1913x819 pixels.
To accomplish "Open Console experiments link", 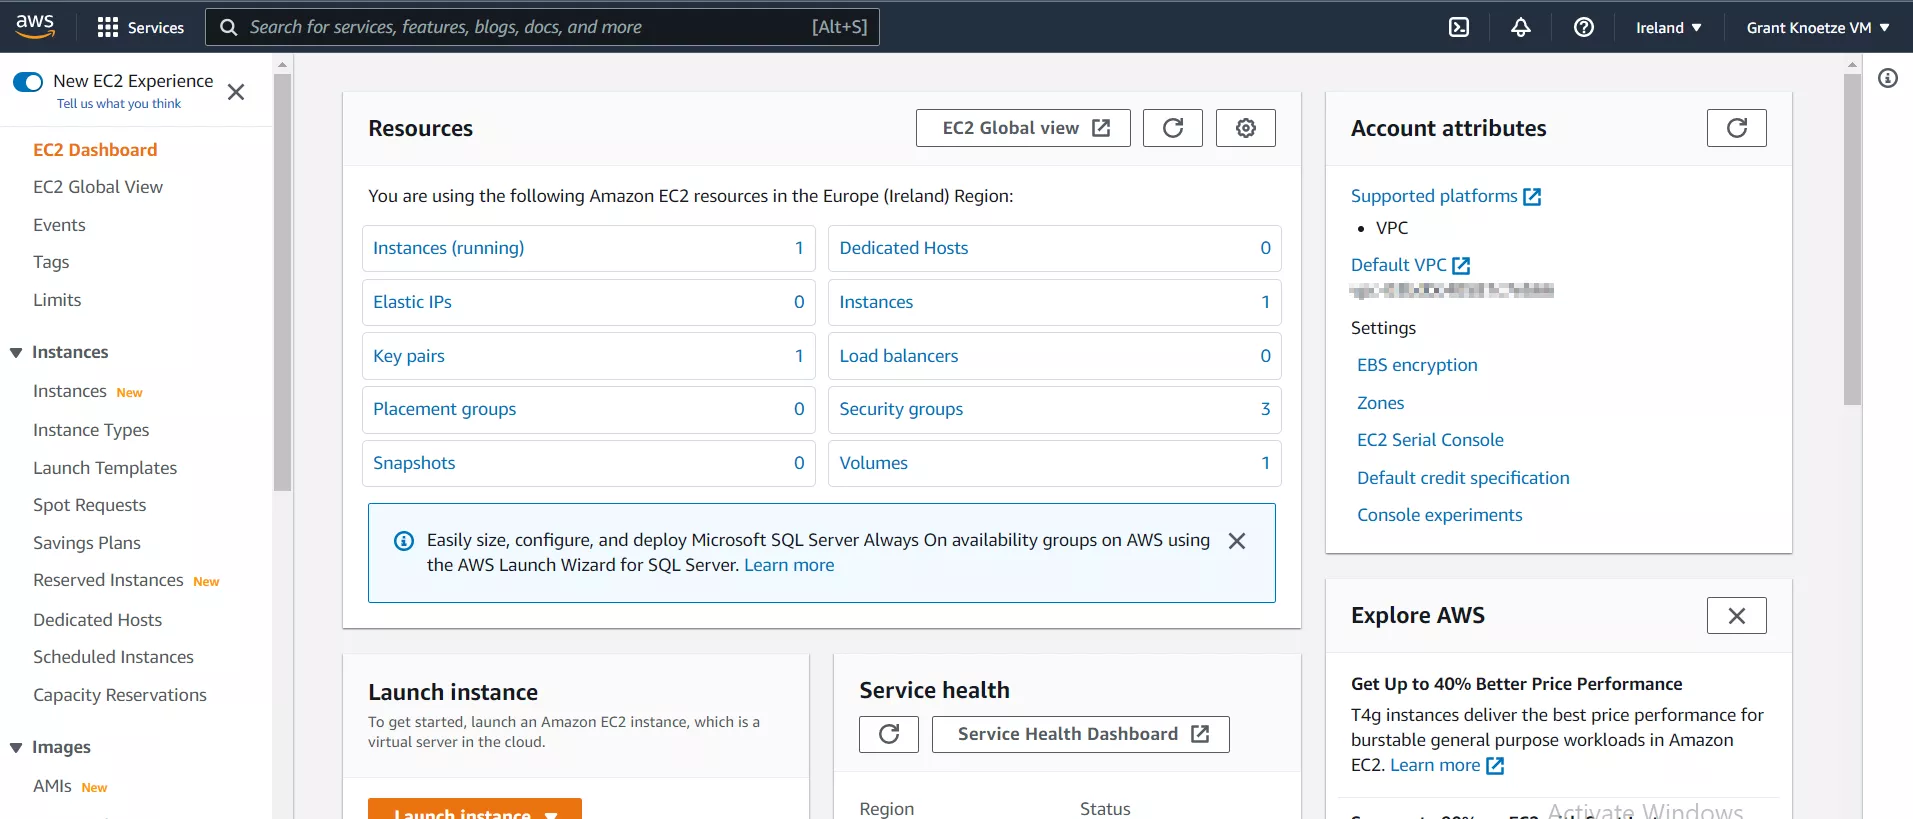I will click(1439, 515).
